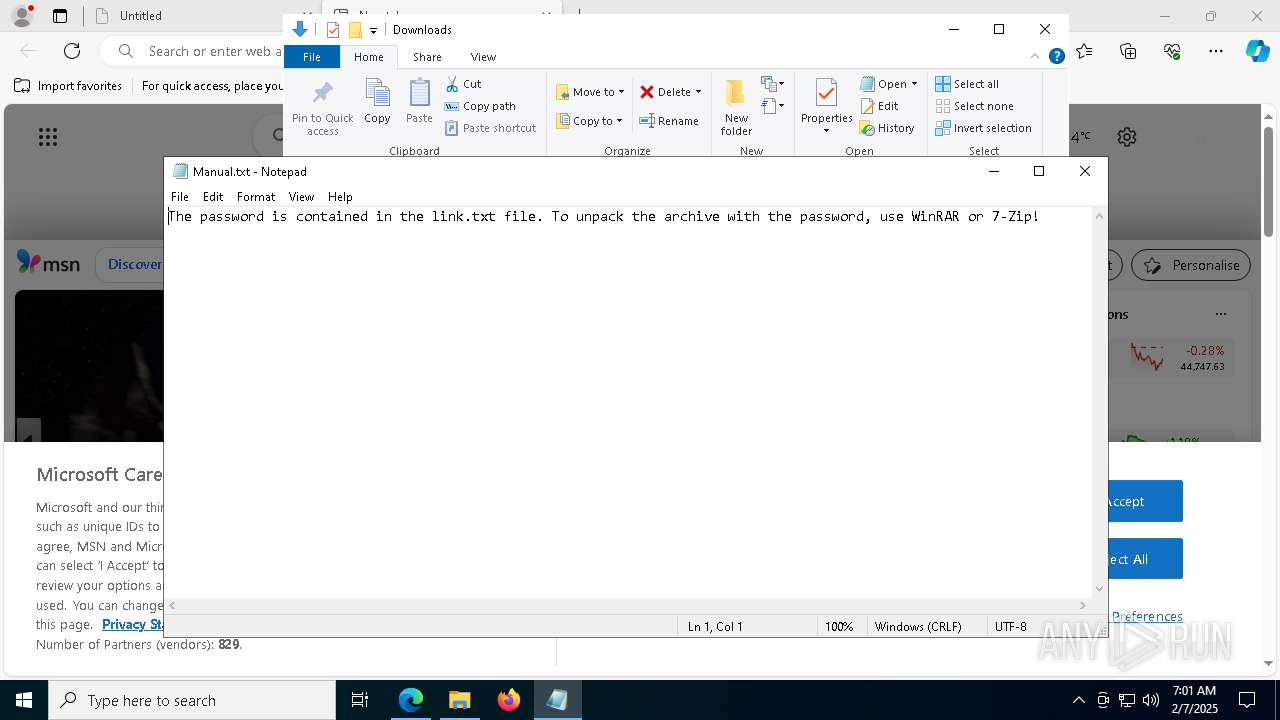Click the File Explorer taskbar icon
This screenshot has width=1280, height=720.
point(459,700)
